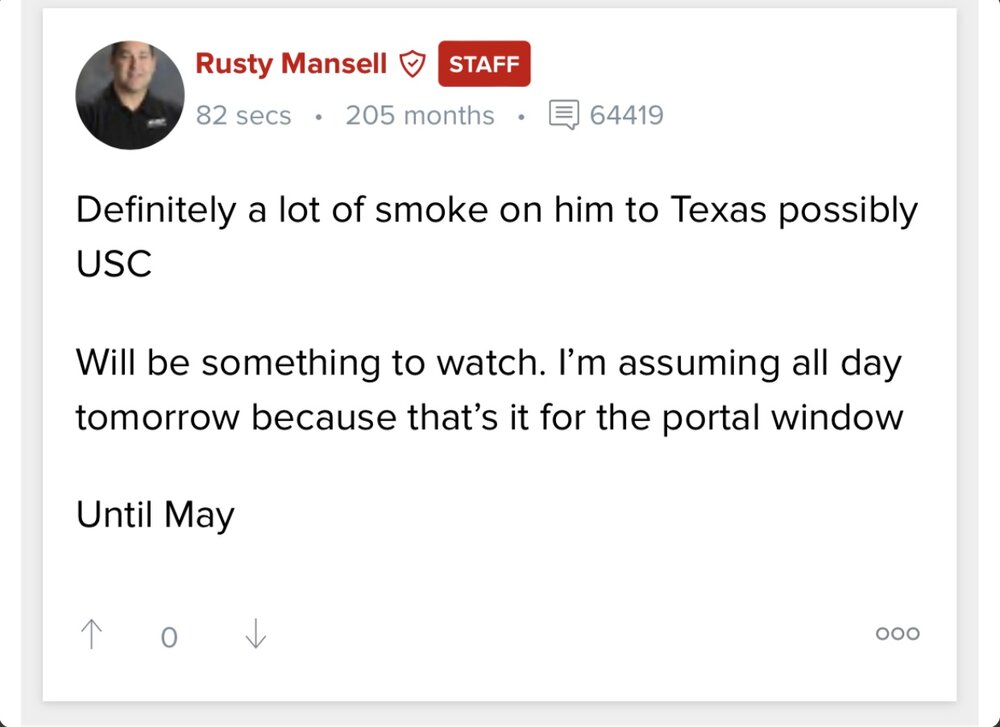Upvote Rusty Mansell's post
The height and width of the screenshot is (727, 1000).
[91, 634]
